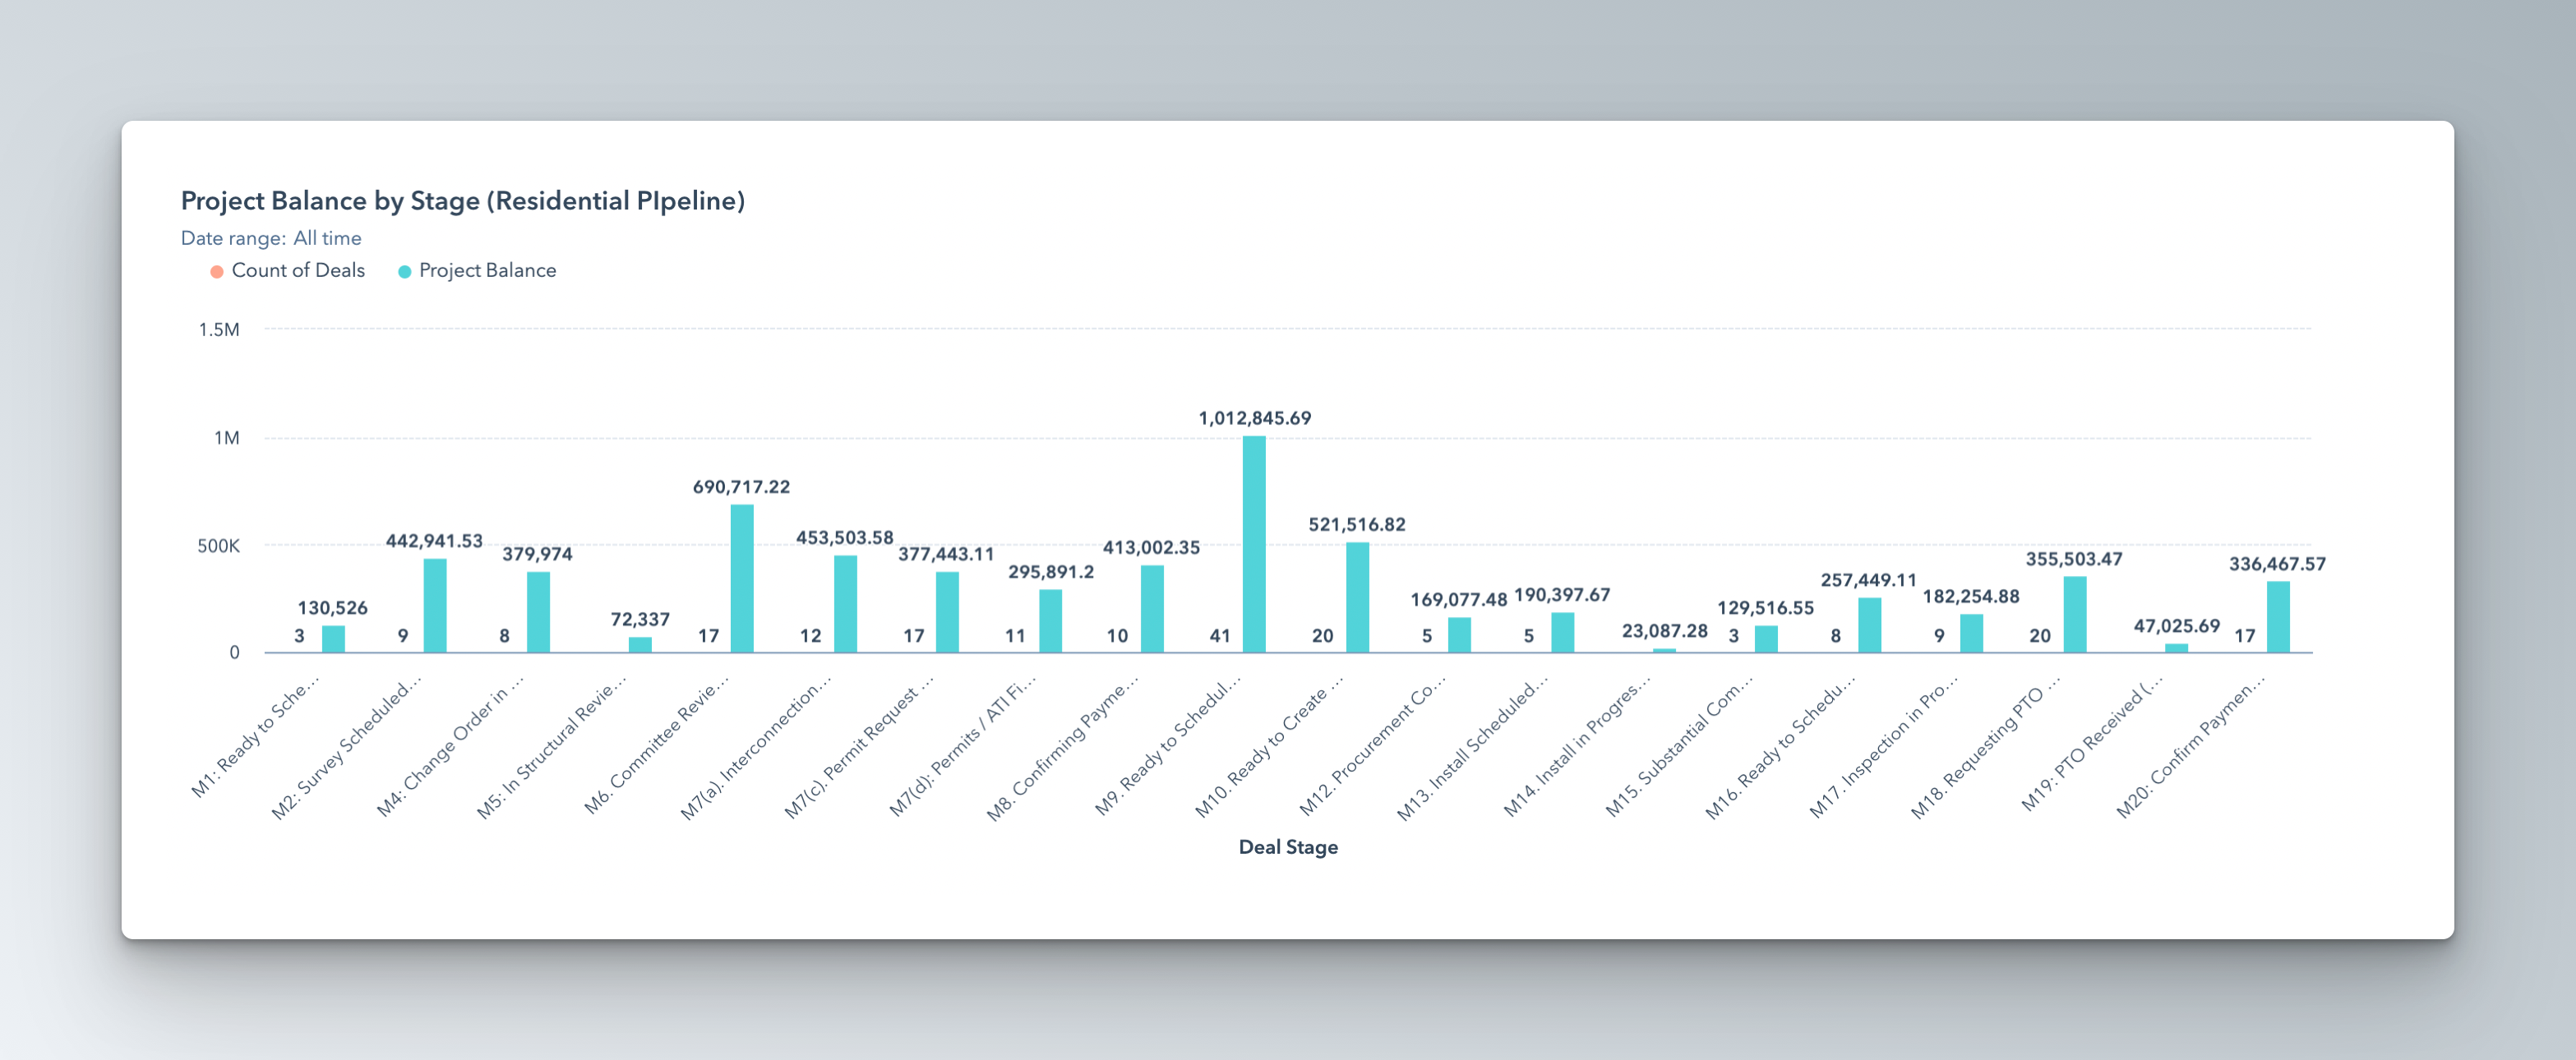Click the Deal Stage axis title
Image resolution: width=2576 pixels, height=1060 pixels.
(x=1287, y=847)
